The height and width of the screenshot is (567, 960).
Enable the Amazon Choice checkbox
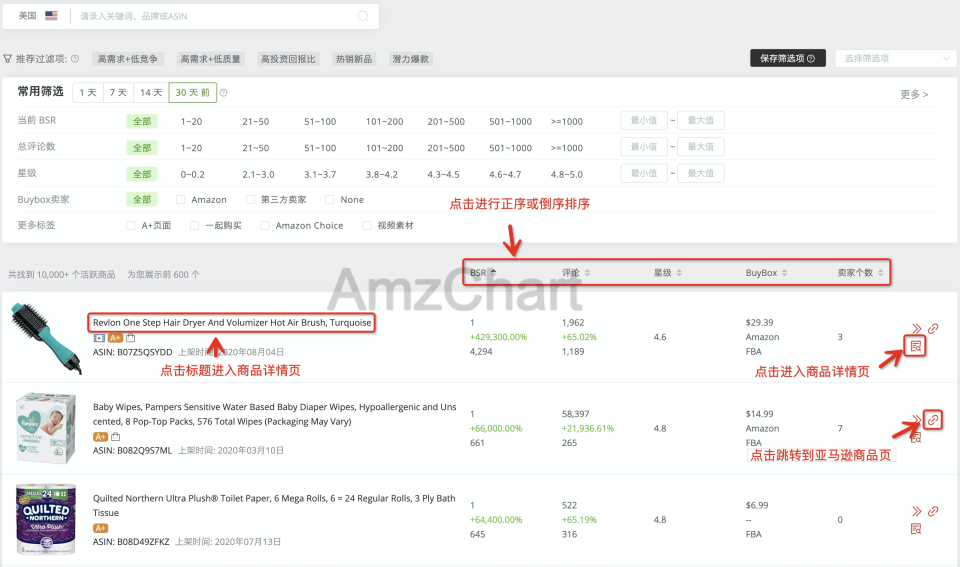click(264, 225)
